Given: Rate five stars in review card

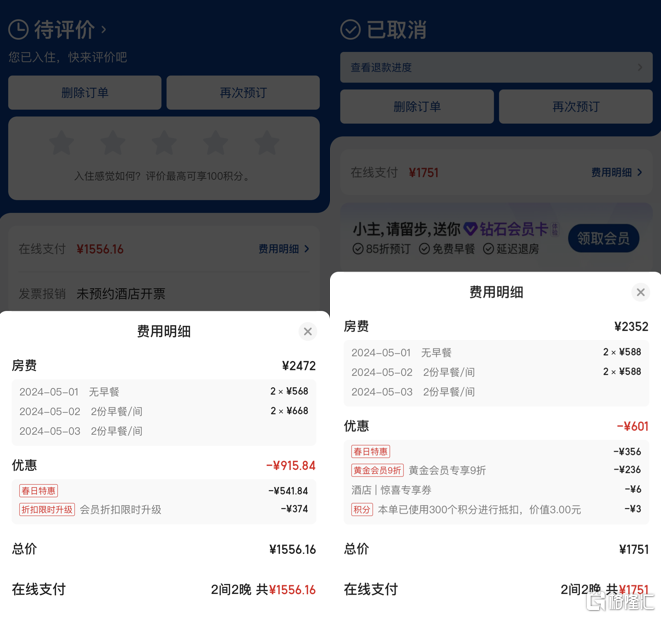Looking at the screenshot, I should 267,143.
